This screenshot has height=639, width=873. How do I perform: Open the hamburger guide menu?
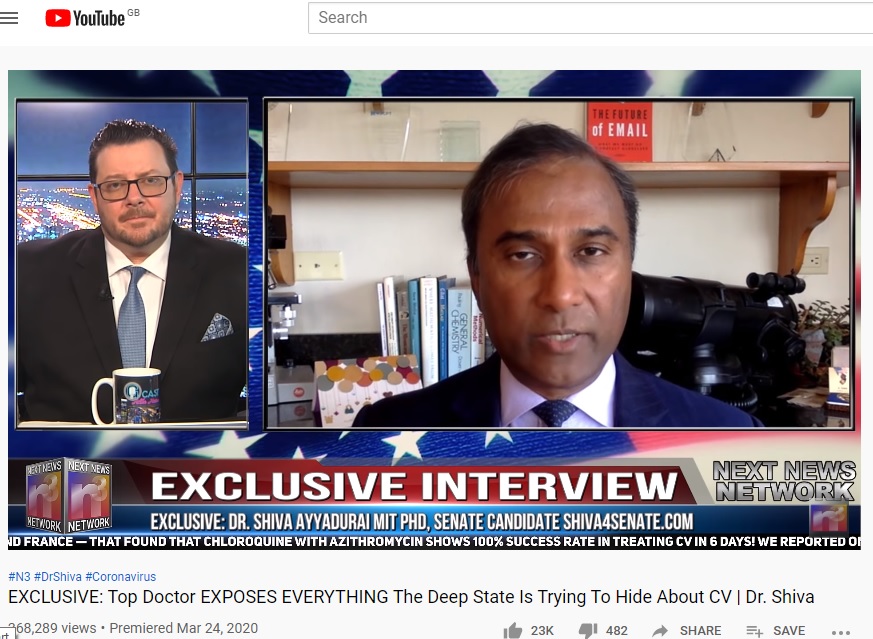pos(10,18)
